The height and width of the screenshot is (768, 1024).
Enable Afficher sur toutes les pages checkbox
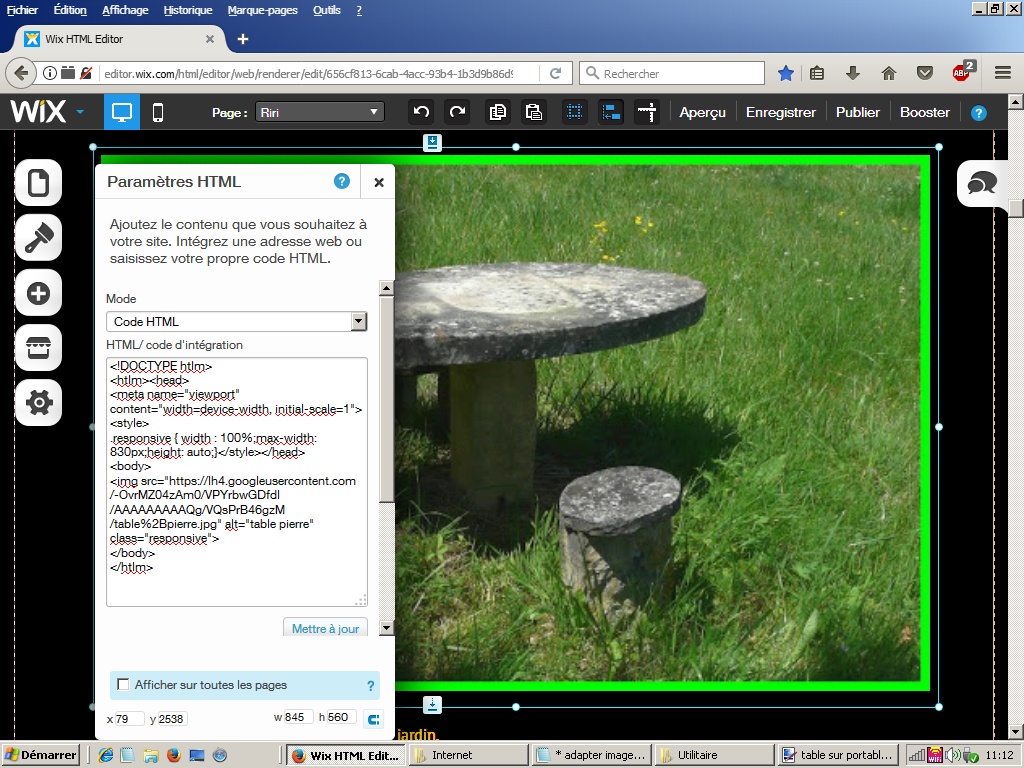(123, 684)
